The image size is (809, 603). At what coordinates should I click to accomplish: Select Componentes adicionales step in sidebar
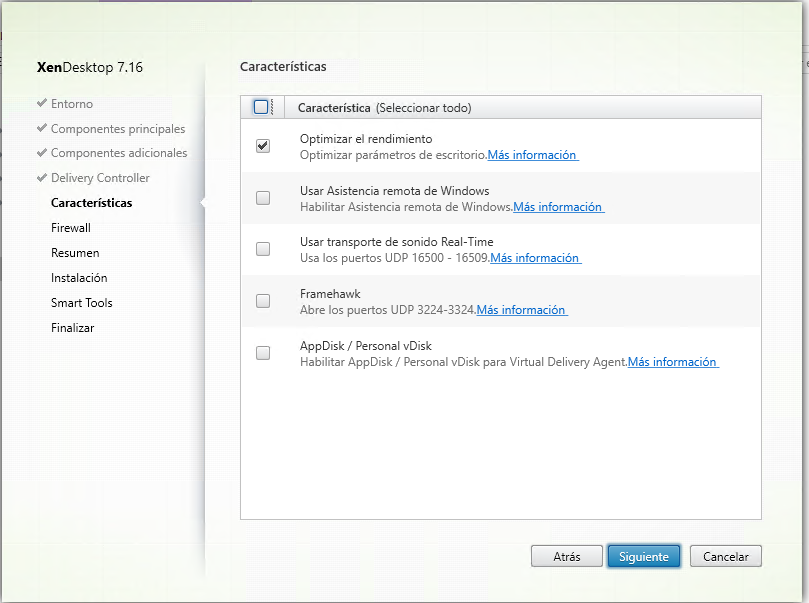point(119,153)
